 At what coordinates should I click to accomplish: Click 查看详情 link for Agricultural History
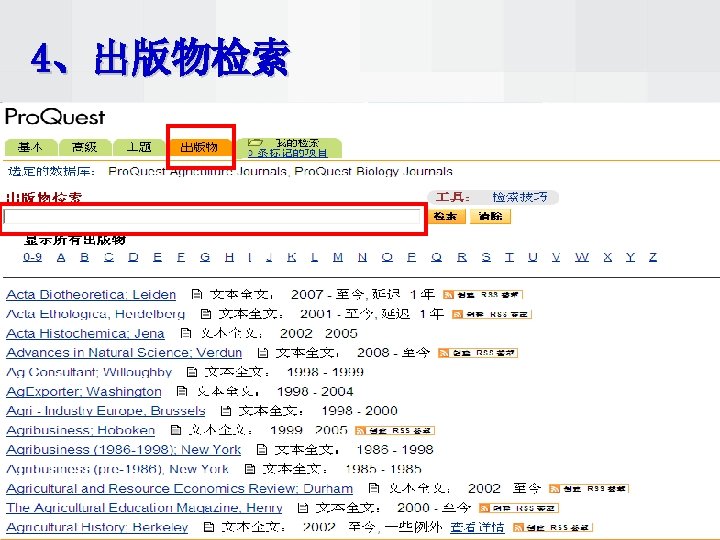(x=477, y=527)
